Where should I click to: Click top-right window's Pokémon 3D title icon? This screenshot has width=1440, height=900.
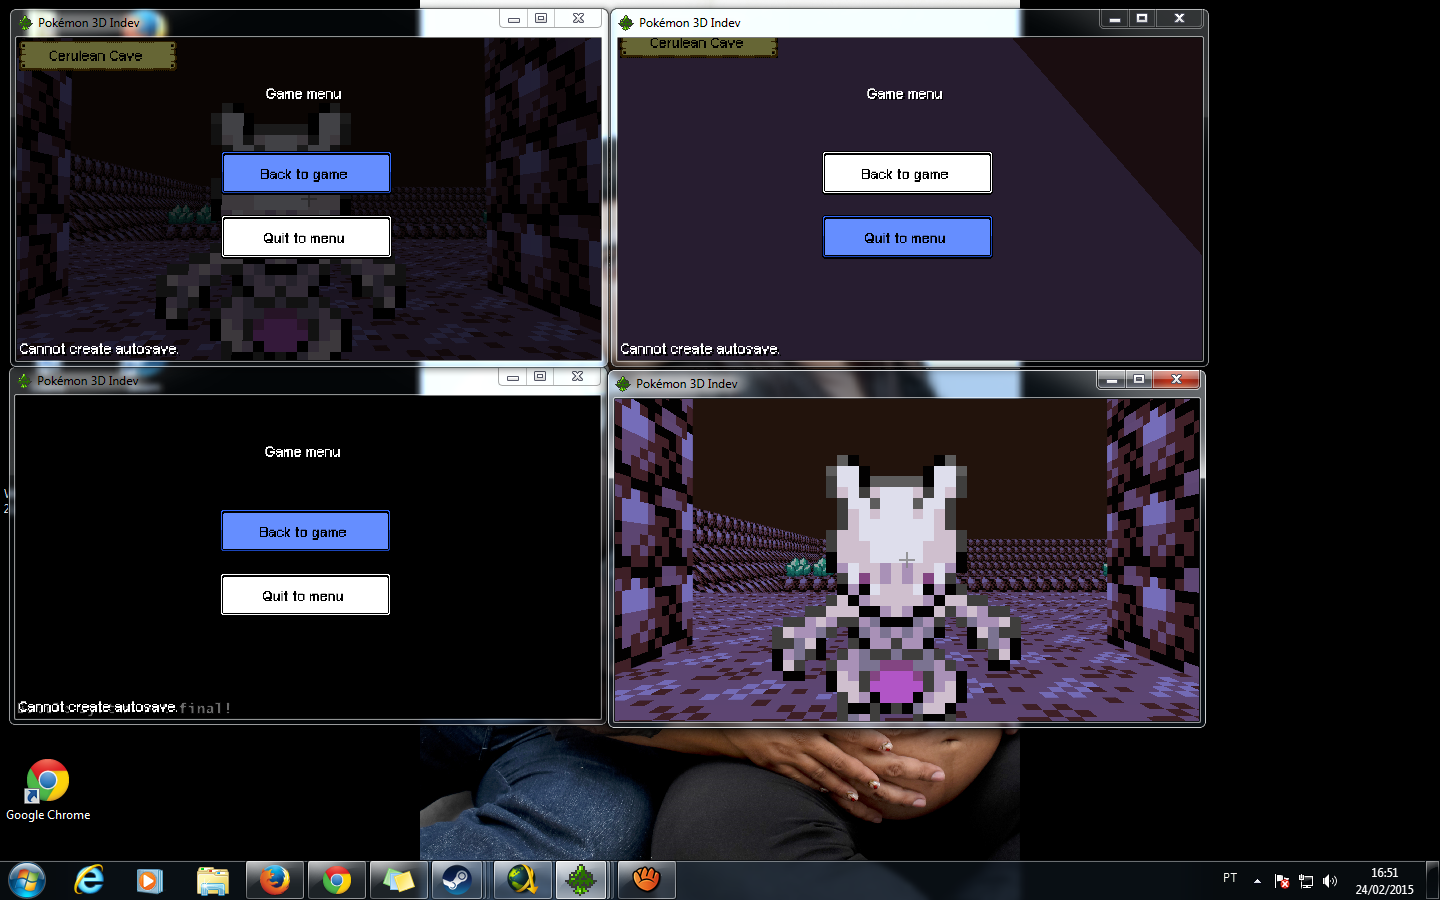(626, 22)
